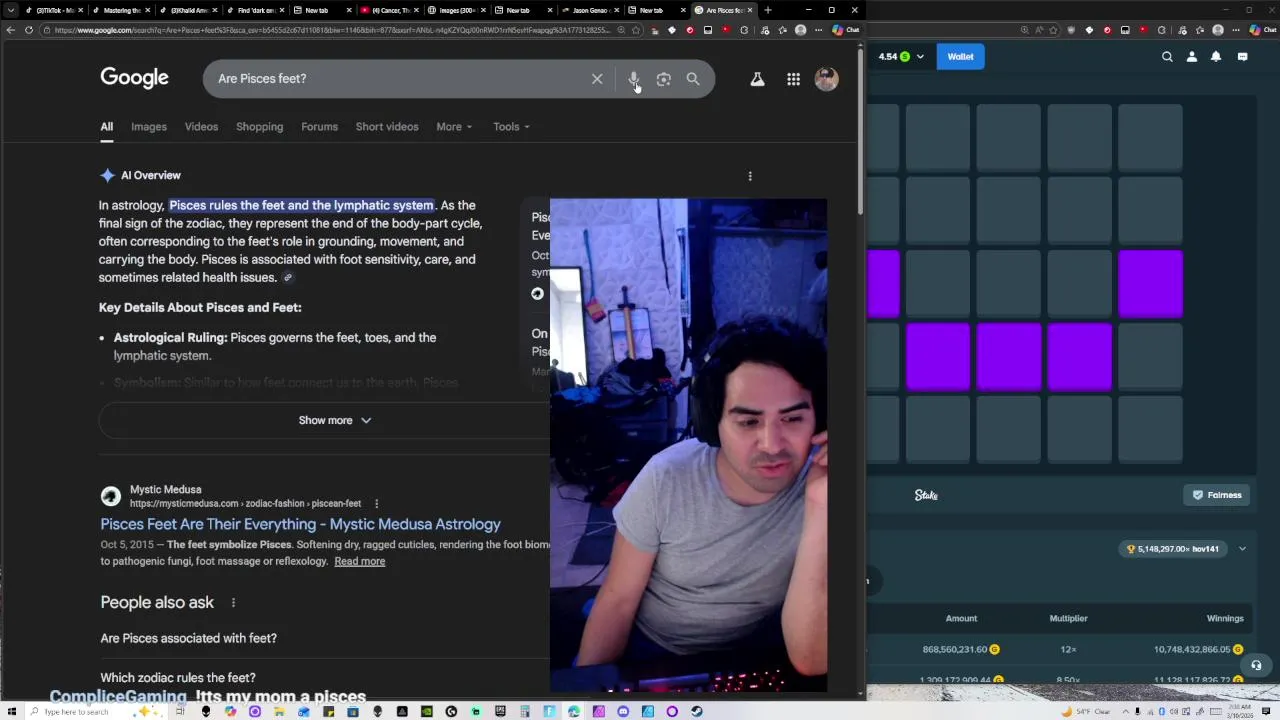
Task: Switch to Shopping results tab
Action: click(259, 127)
